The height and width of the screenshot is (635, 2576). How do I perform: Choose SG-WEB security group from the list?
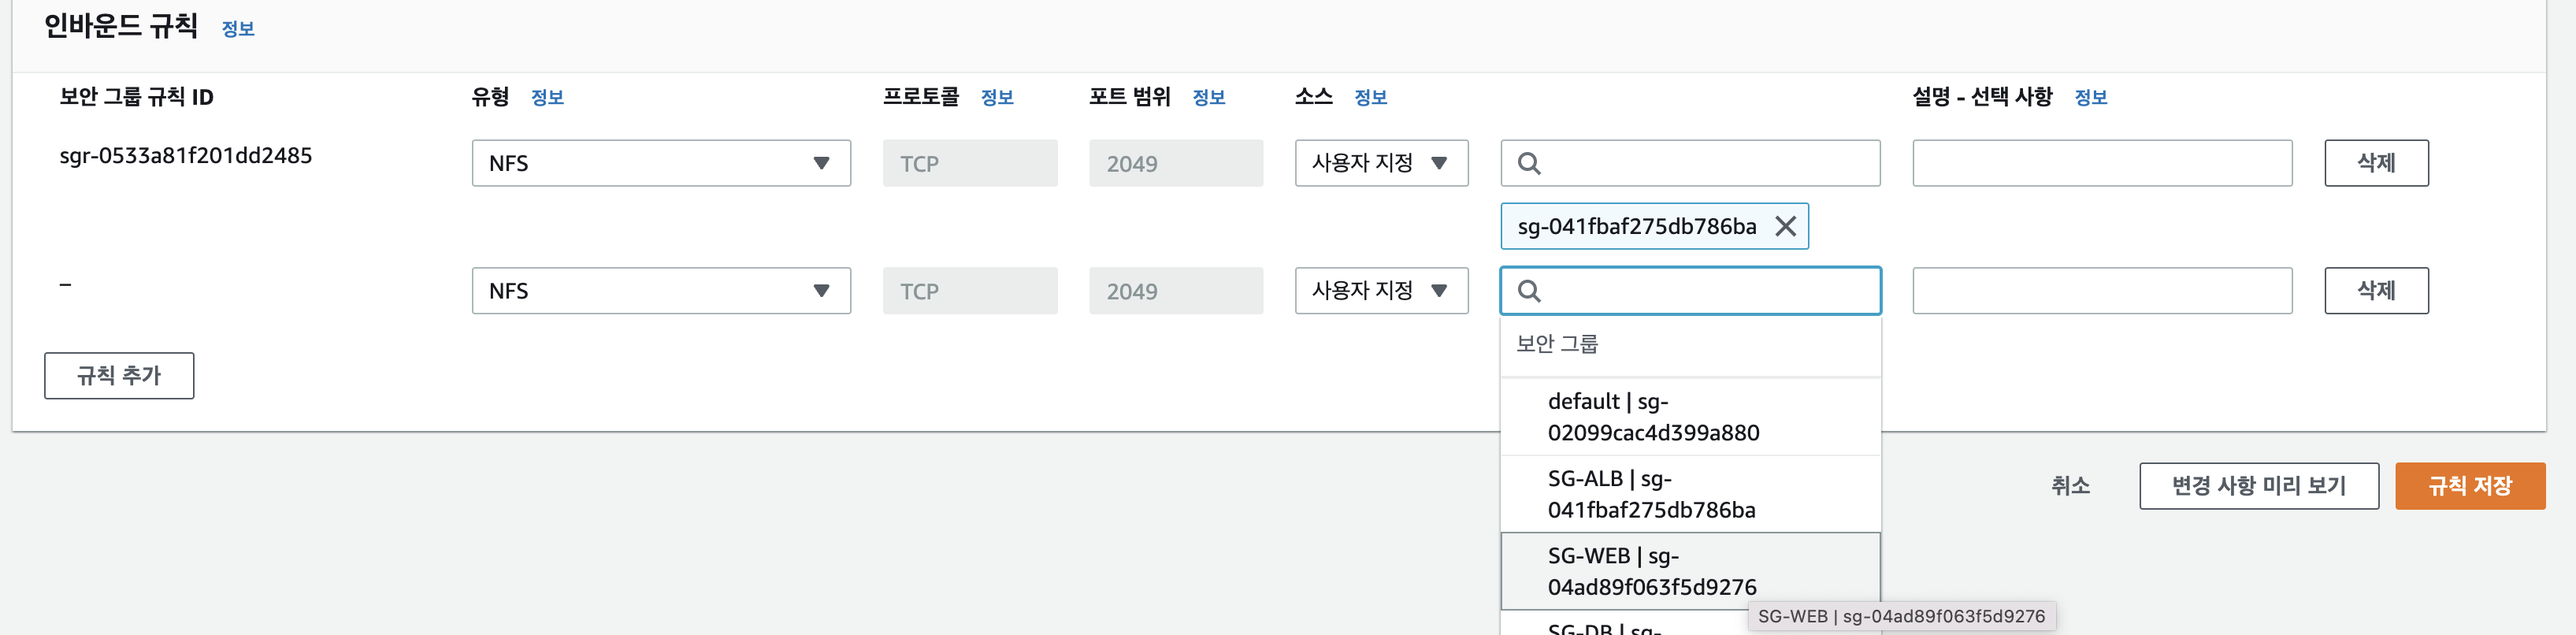click(1690, 571)
